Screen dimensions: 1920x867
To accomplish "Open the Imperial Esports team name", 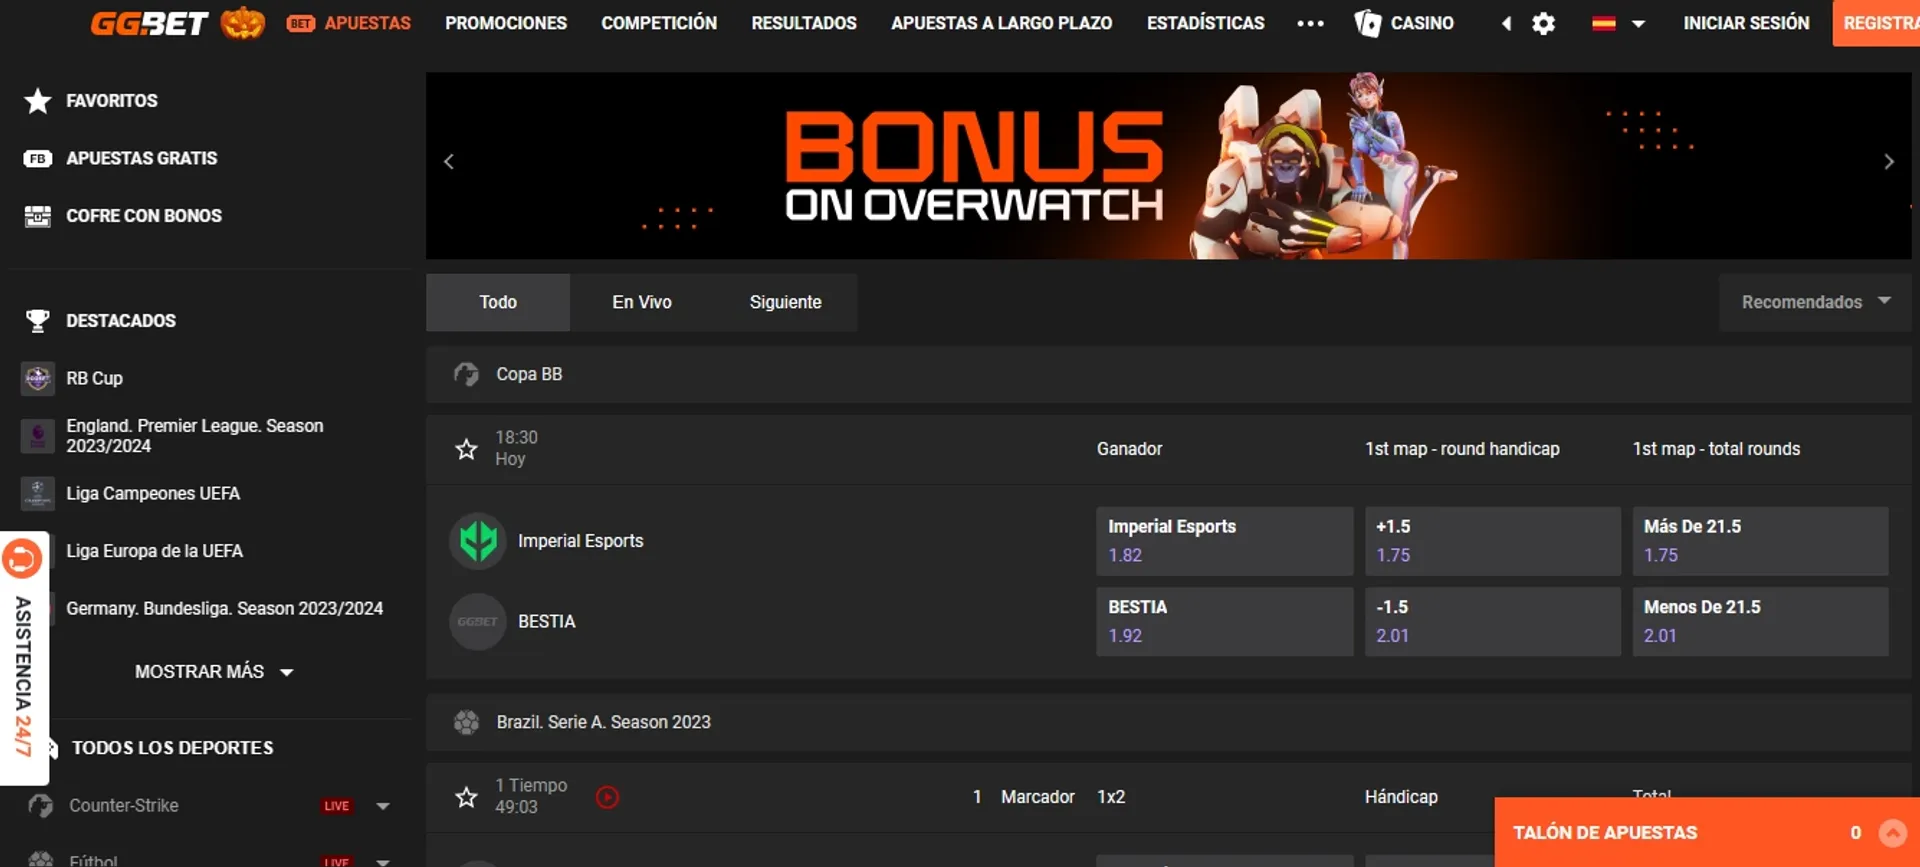I will click(580, 541).
